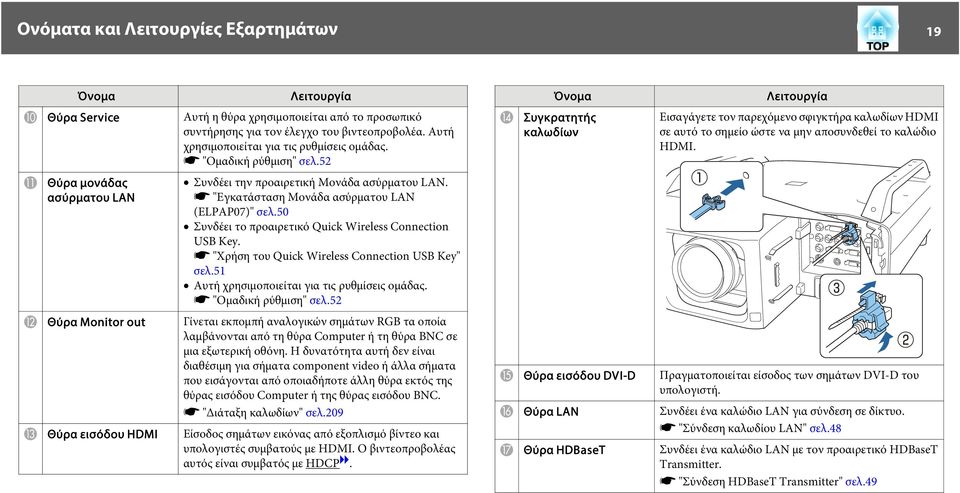
Task: Click the Monitor out description paragraph
Action: point(321,359)
